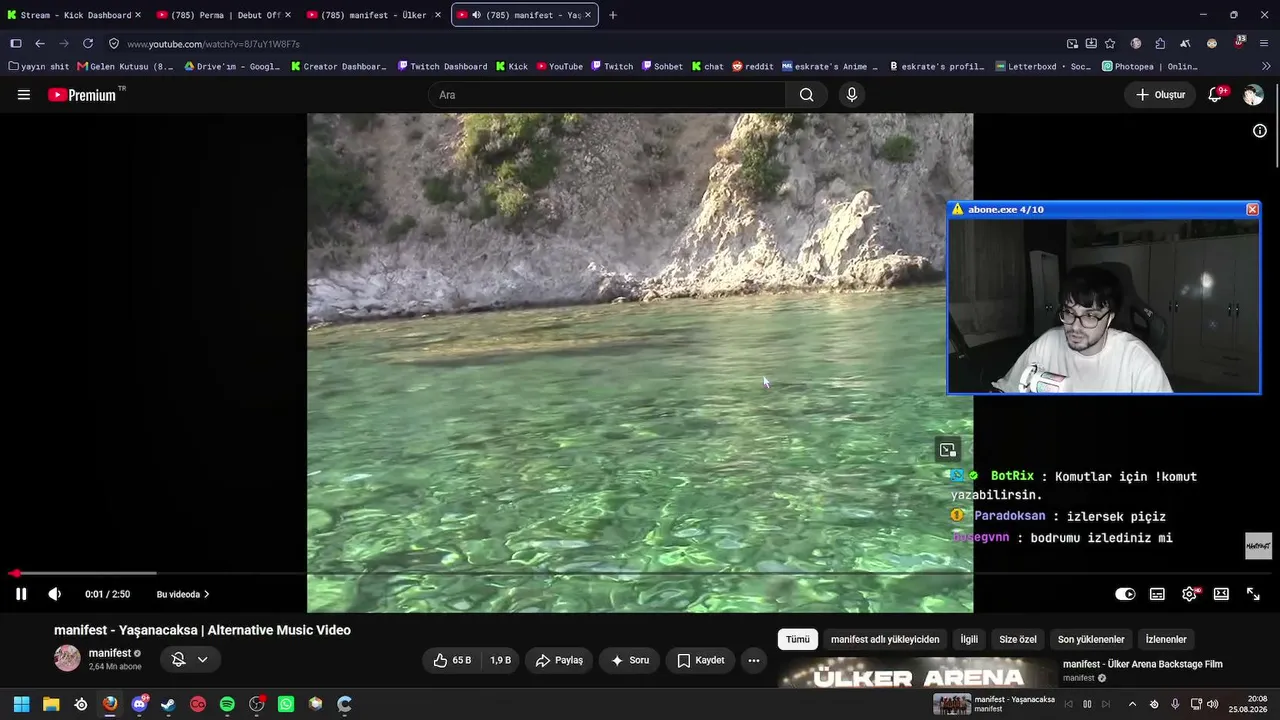Open the 'Letterboxd' bookmark
The image size is (1280, 720).
[x=1044, y=66]
